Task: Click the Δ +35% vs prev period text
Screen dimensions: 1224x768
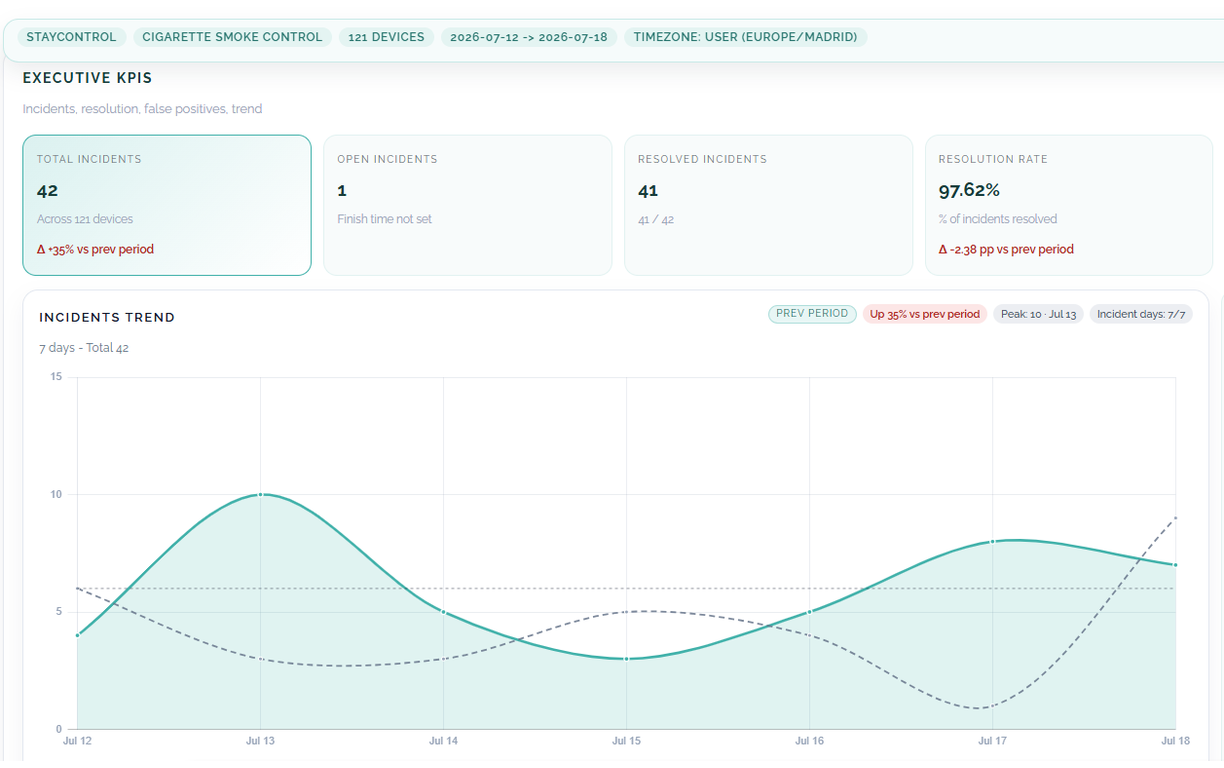Action: click(95, 249)
